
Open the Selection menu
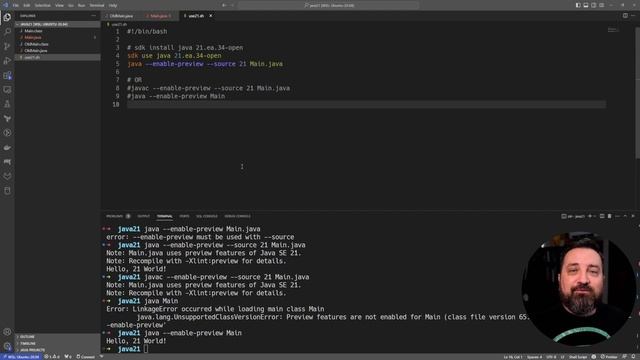pos(42,5)
